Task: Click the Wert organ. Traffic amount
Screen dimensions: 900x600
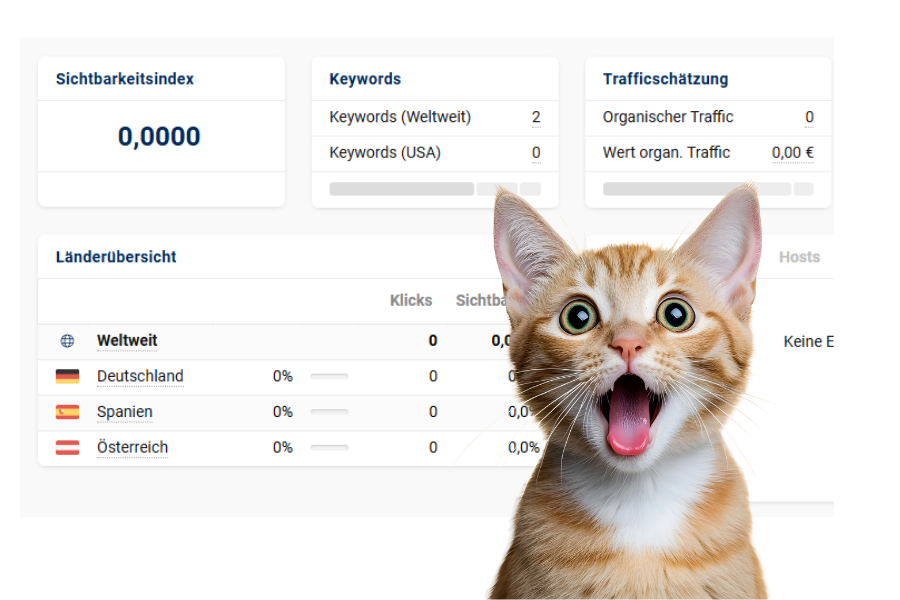Action: coord(792,153)
